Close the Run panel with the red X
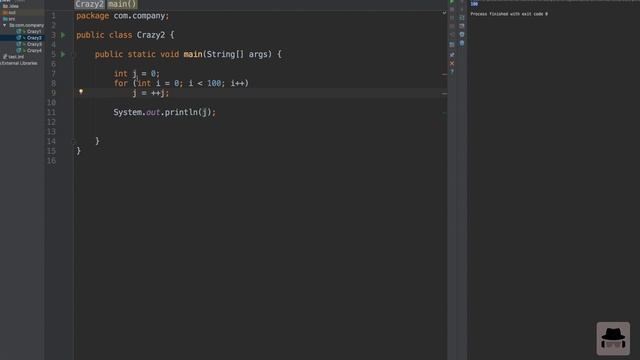Image resolution: width=640 pixels, height=360 pixels. pos(452,63)
